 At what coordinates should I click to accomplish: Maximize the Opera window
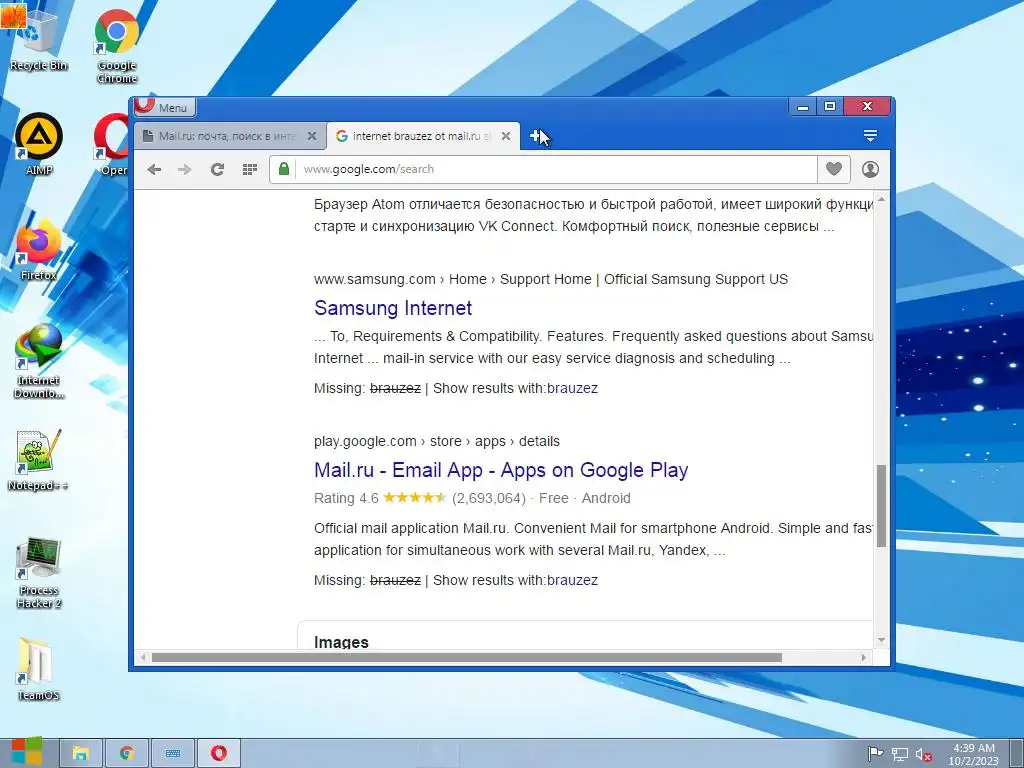coord(829,106)
